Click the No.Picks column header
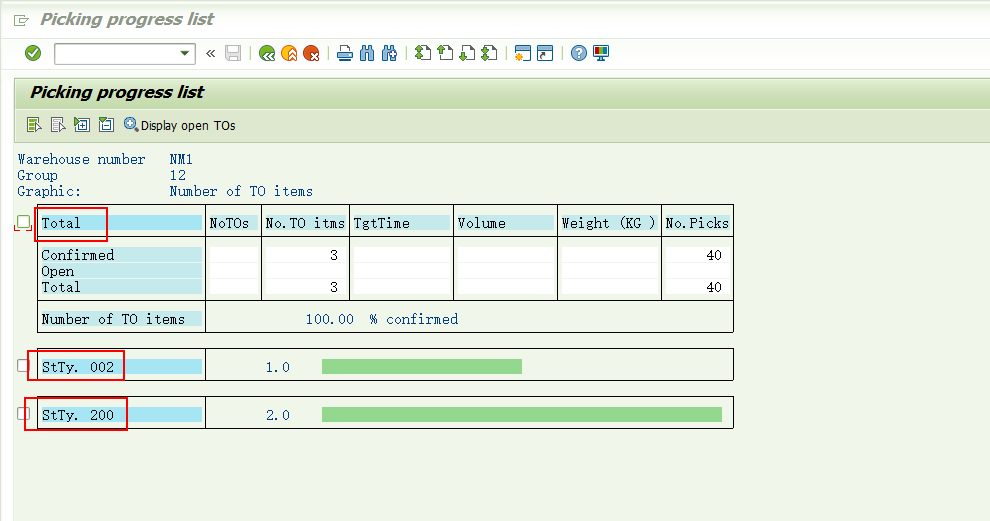This screenshot has width=990, height=521. point(697,223)
